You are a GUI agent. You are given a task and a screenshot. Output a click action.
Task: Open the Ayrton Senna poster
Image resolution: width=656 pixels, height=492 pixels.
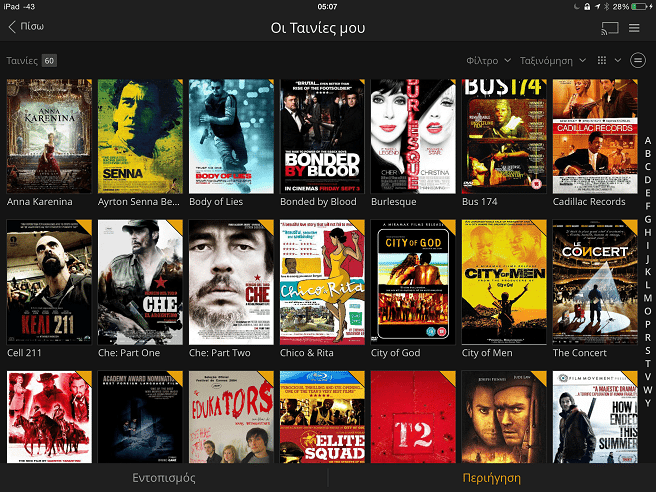(x=140, y=136)
